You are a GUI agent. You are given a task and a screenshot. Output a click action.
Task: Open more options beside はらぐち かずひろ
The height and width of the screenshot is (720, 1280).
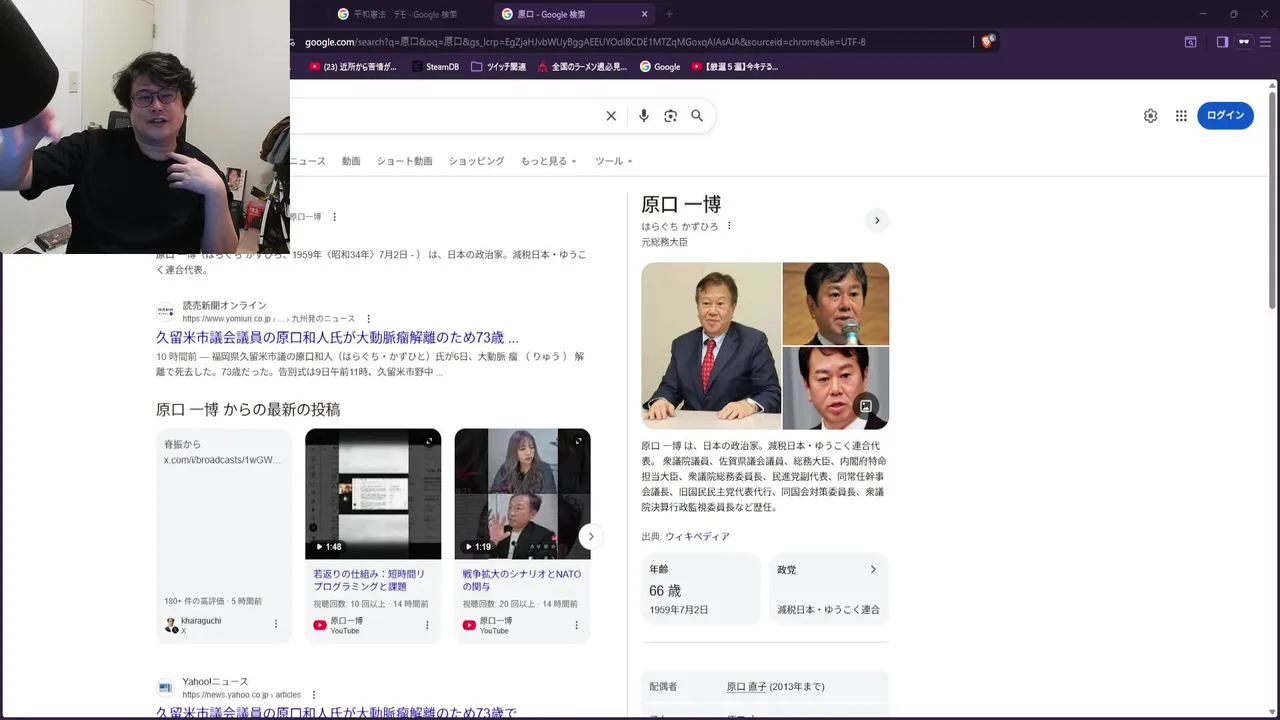[729, 226]
